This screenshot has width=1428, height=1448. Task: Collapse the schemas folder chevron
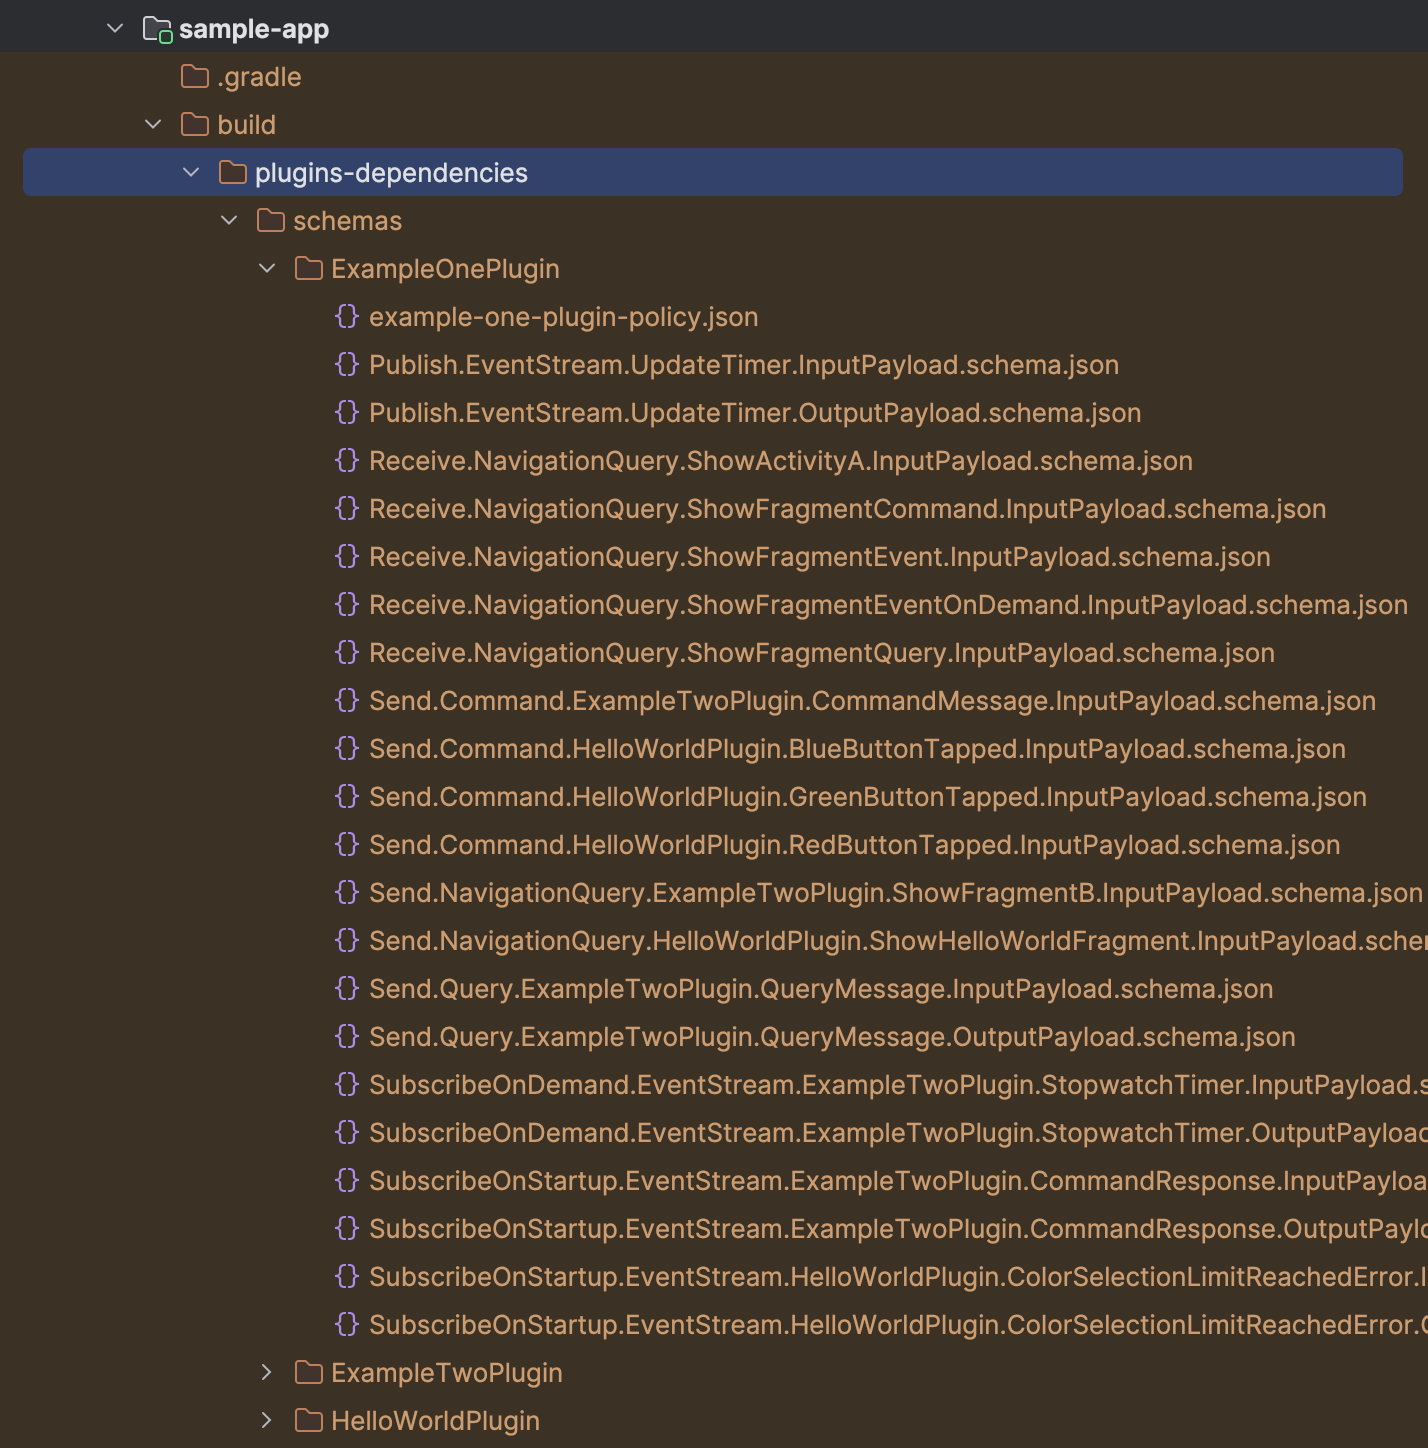point(228,220)
